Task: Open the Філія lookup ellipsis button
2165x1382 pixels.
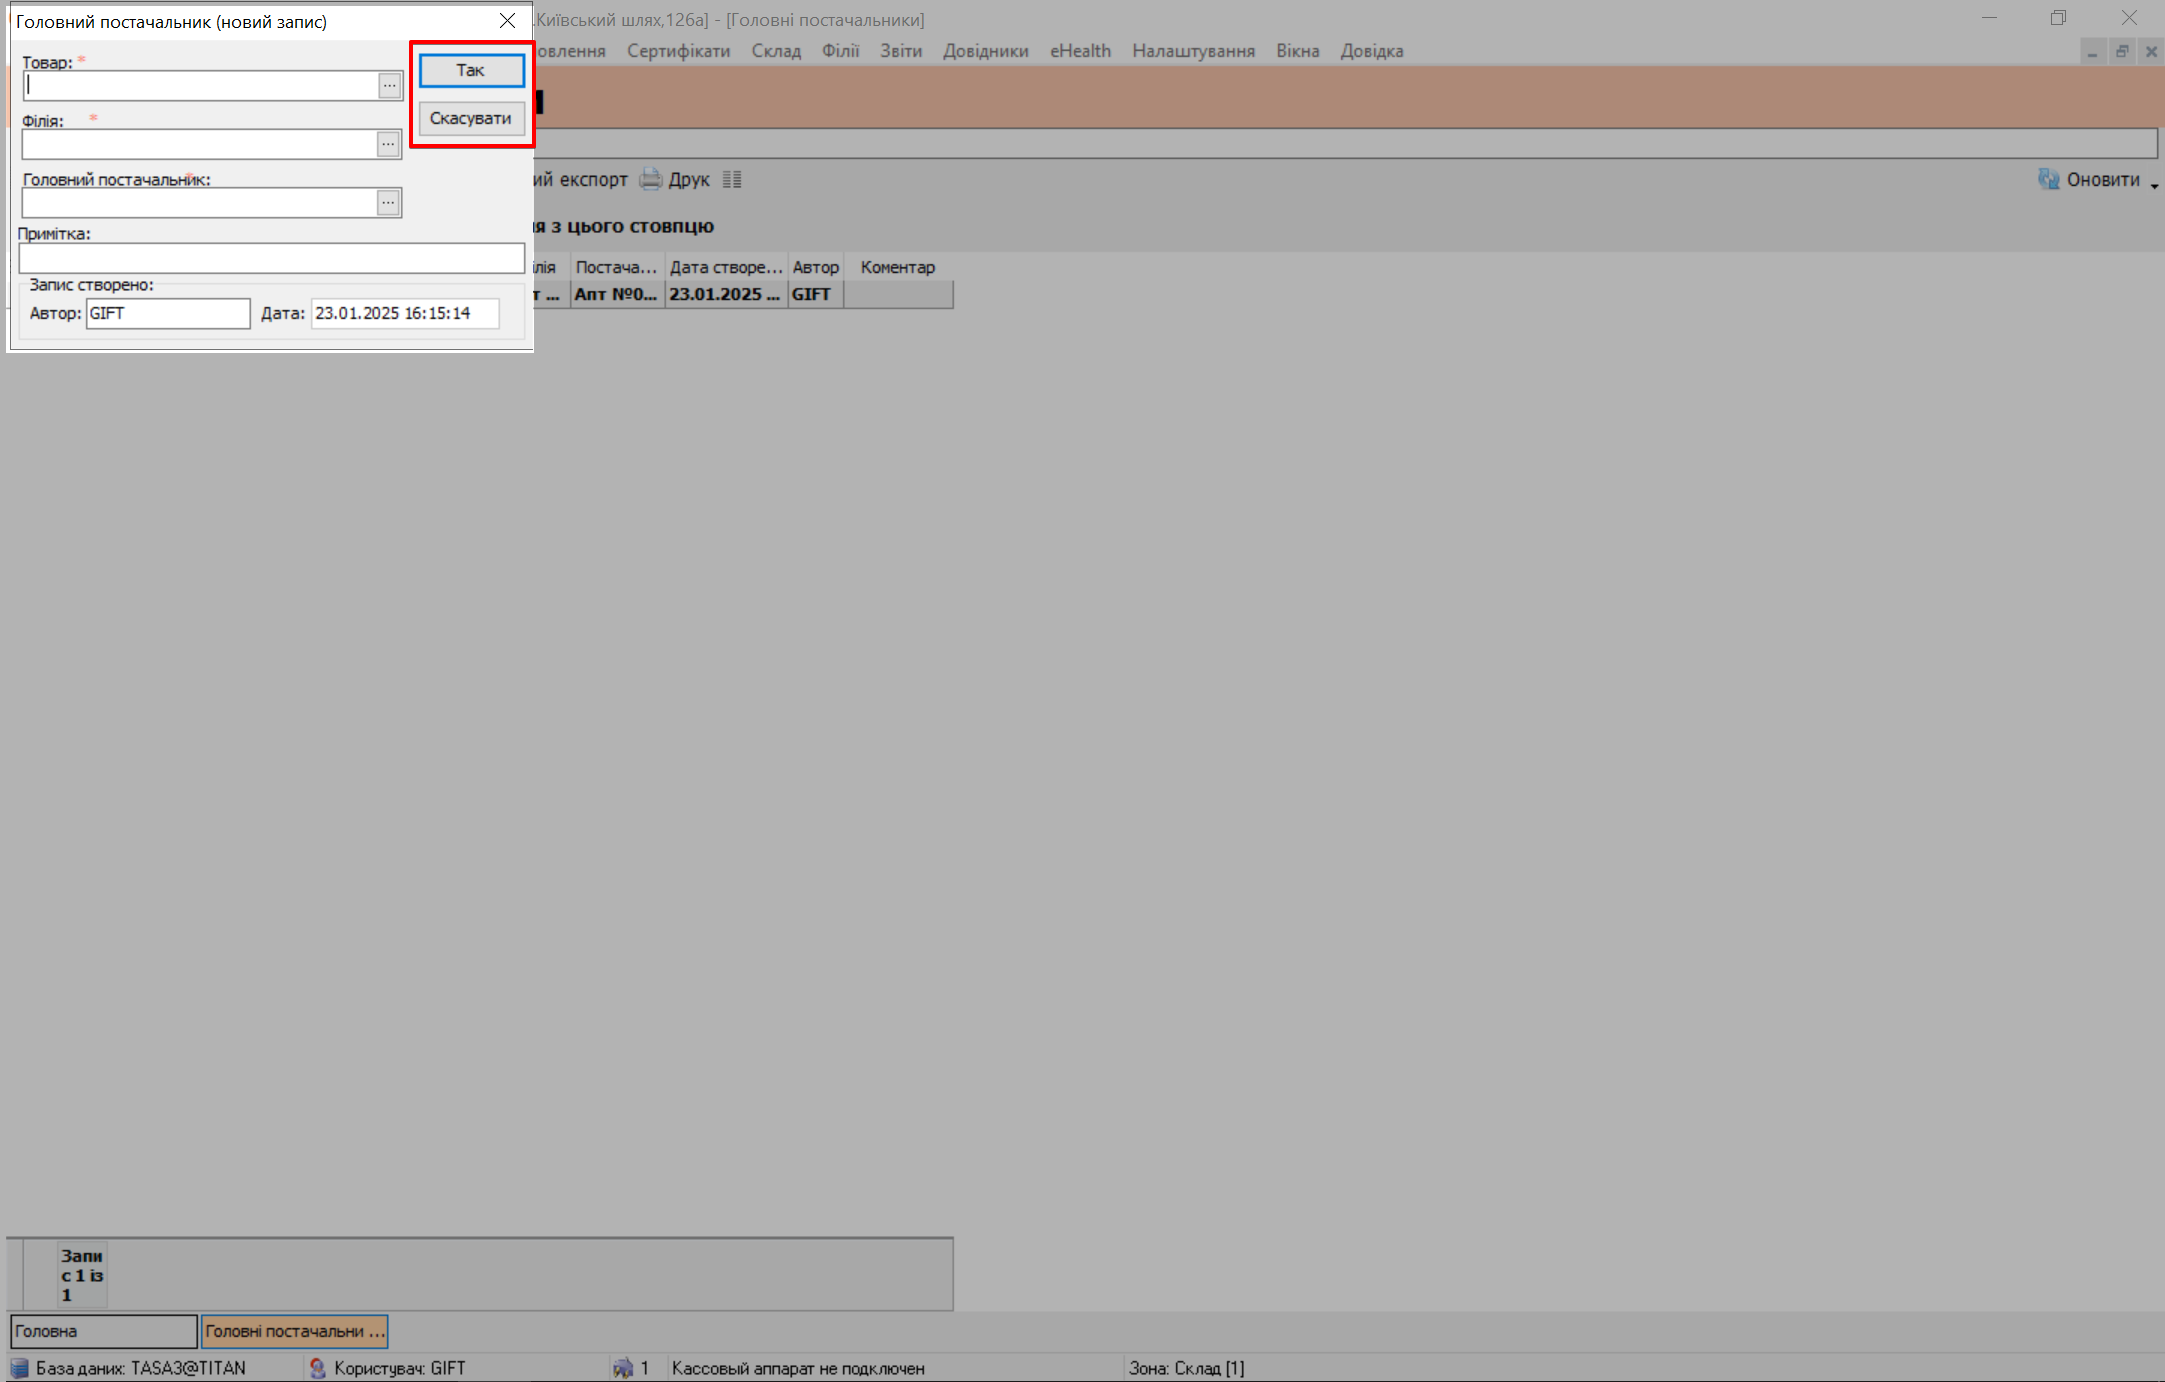Action: click(388, 144)
